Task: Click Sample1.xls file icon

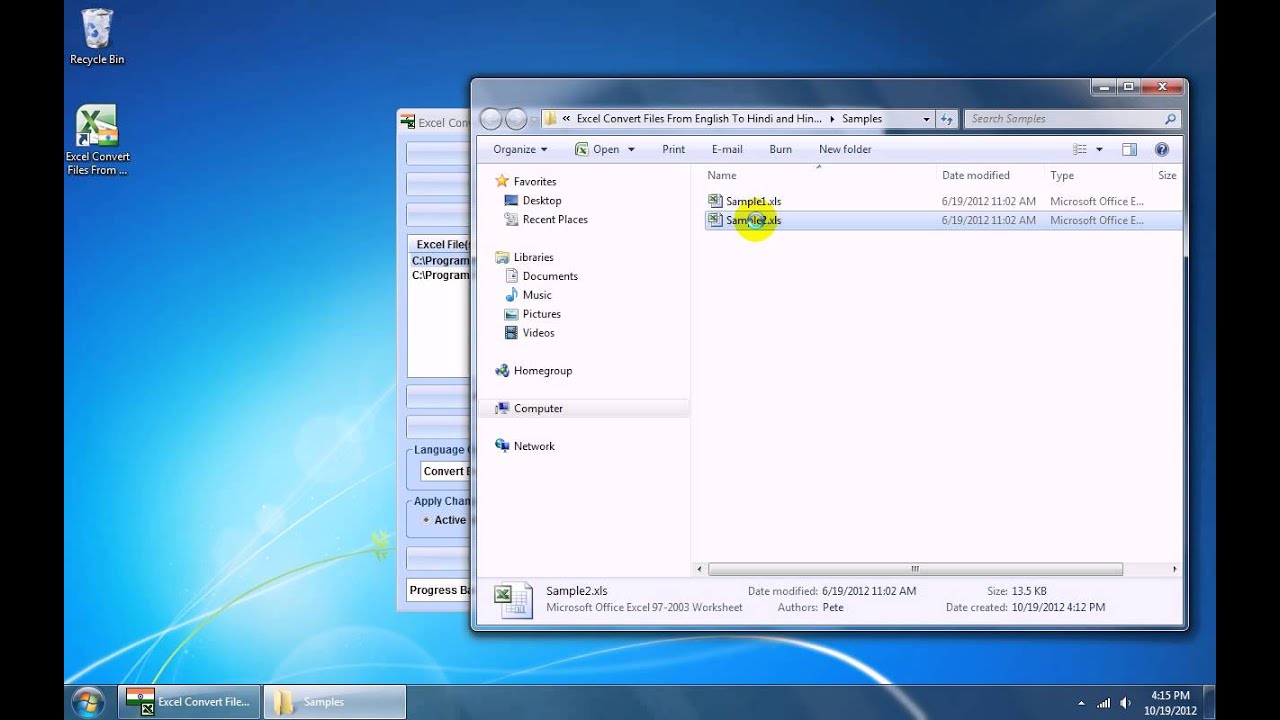Action: [x=715, y=201]
